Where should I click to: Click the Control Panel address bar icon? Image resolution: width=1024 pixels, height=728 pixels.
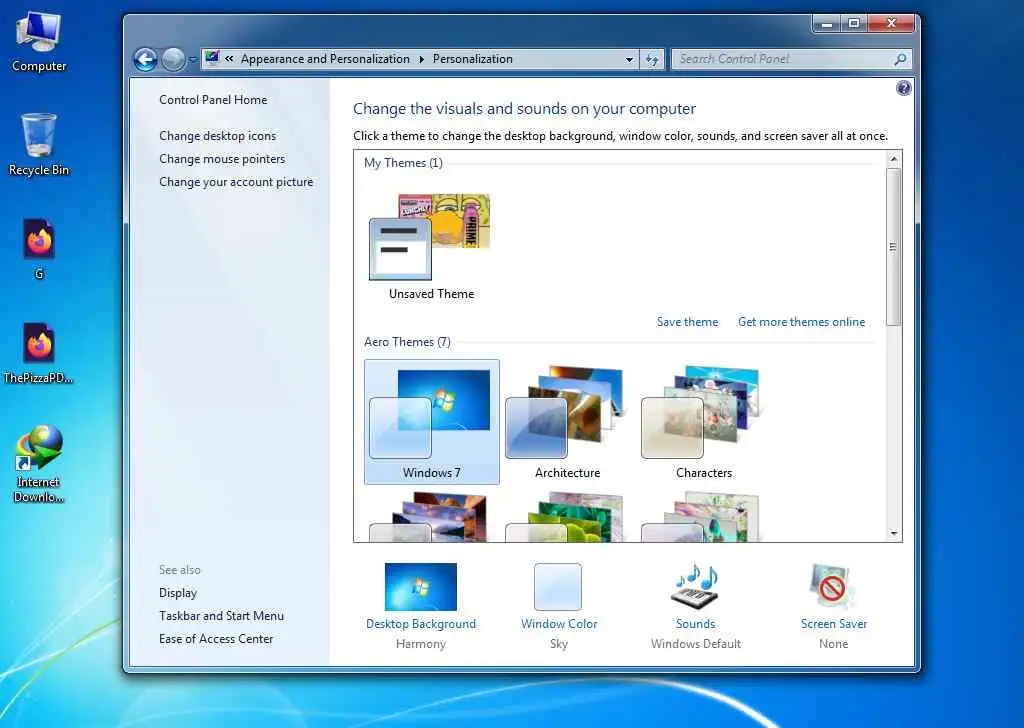pos(212,58)
